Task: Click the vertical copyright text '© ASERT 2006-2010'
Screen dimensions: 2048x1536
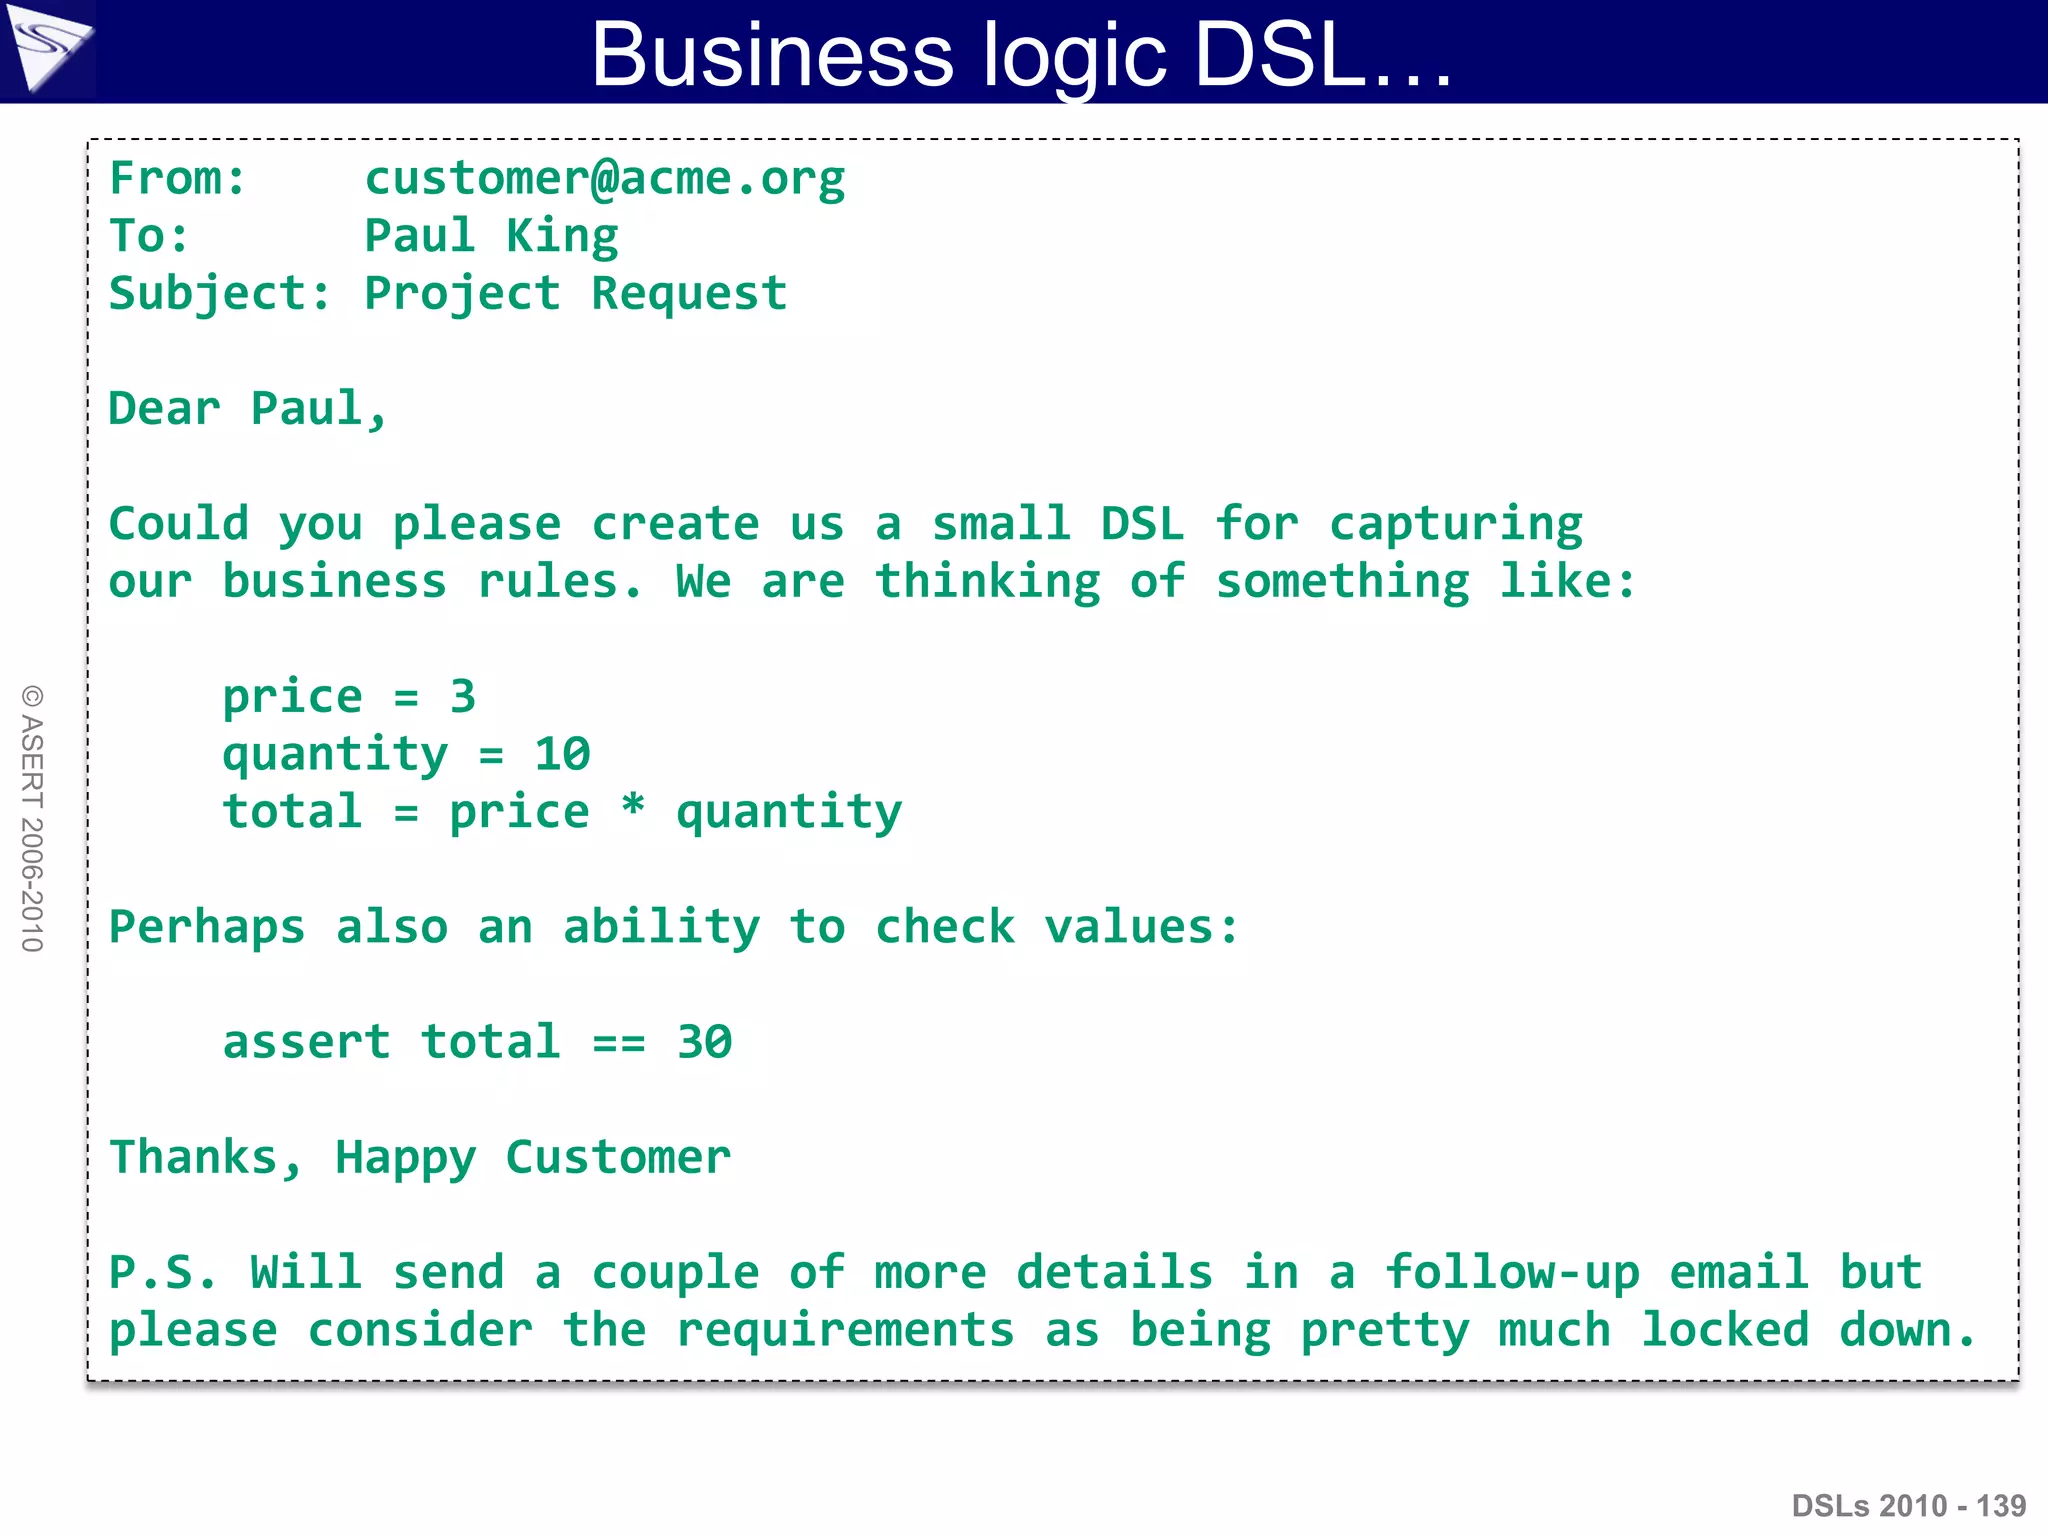Action: [32, 819]
